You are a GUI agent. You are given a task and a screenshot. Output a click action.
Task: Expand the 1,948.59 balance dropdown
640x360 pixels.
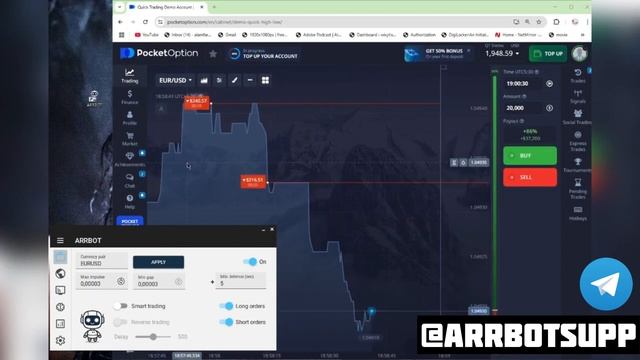[502, 53]
